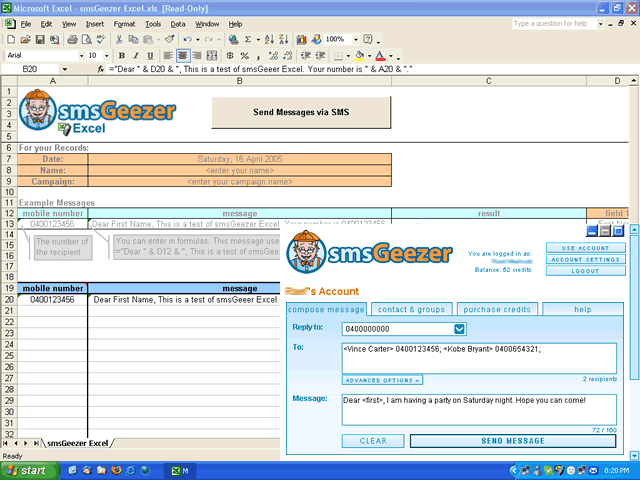Click USE ACCOUNT button
This screenshot has height=480, width=640.
pyautogui.click(x=585, y=248)
